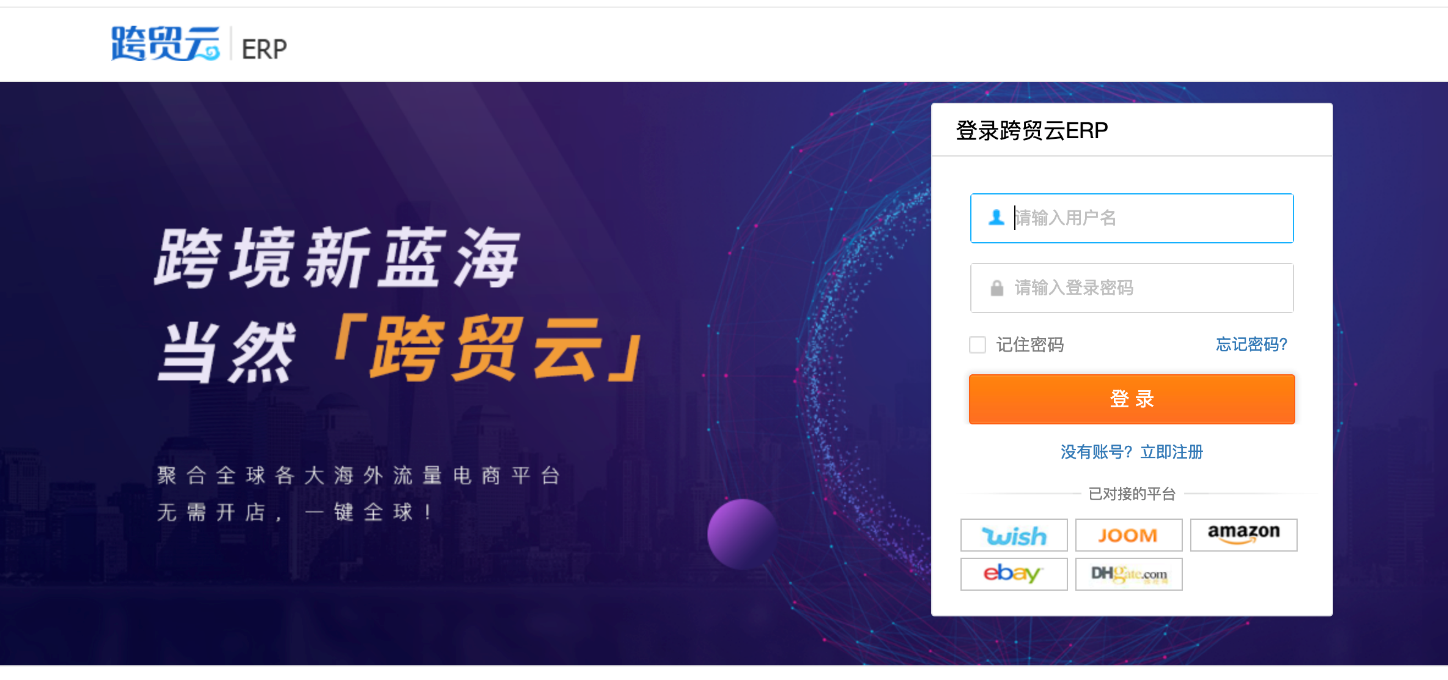This screenshot has height=680, width=1448.
Task: Click the user icon in username field
Action: (996, 217)
